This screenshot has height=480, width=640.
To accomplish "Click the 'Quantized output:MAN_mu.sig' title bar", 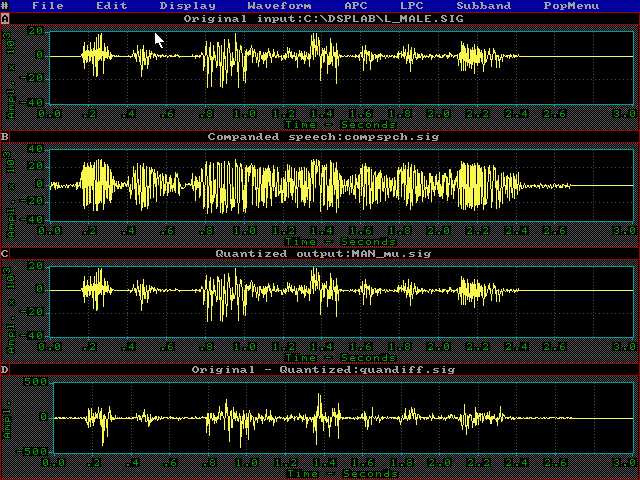I will pyautogui.click(x=324, y=253).
